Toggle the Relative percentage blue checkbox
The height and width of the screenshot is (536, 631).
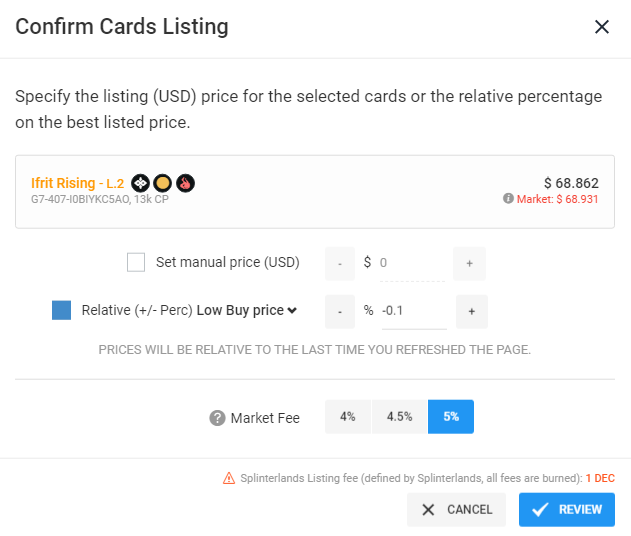[62, 310]
